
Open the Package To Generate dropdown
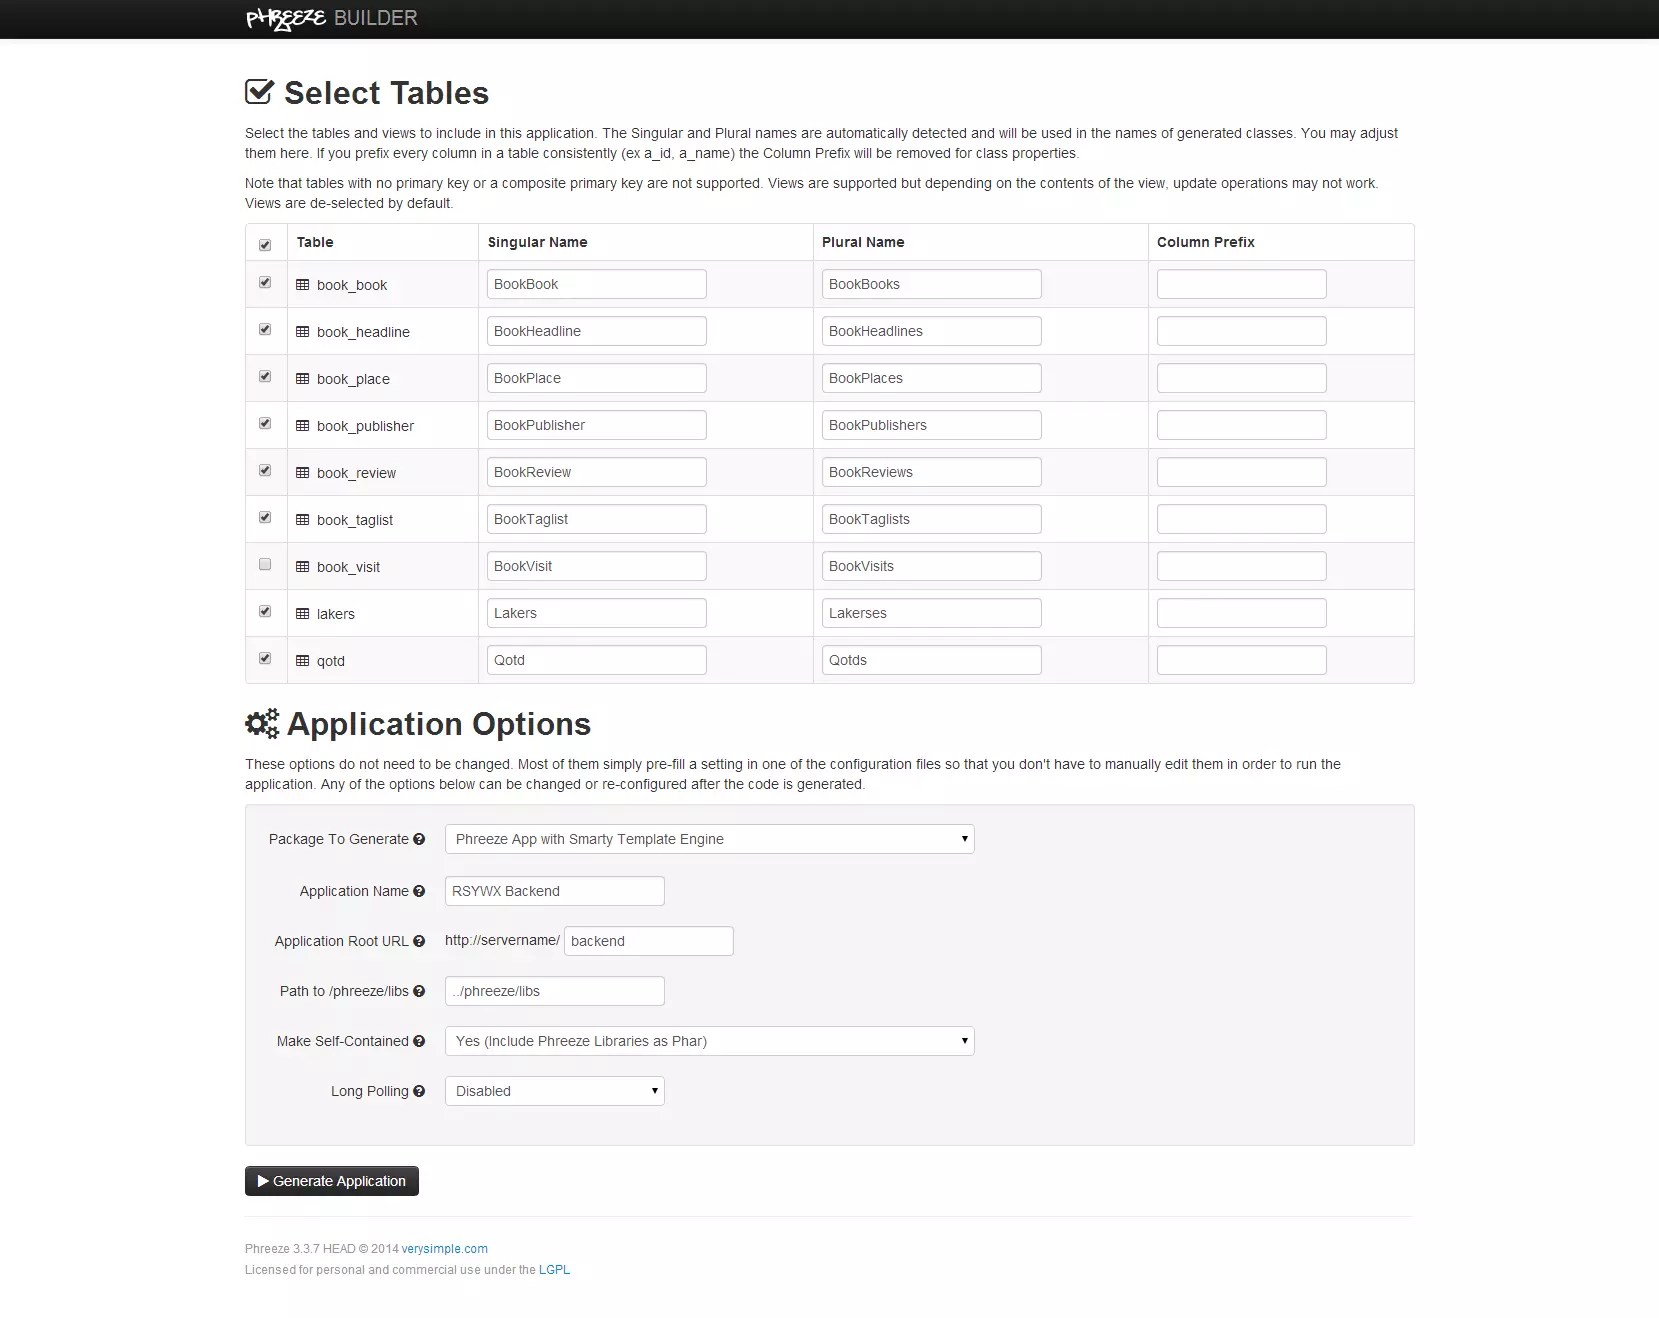[x=709, y=839]
